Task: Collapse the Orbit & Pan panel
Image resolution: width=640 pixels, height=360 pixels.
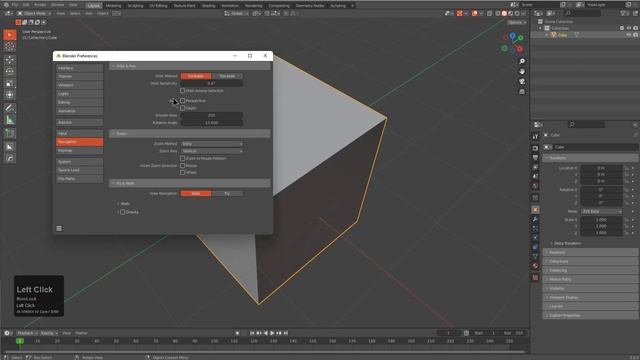Action: point(189,66)
